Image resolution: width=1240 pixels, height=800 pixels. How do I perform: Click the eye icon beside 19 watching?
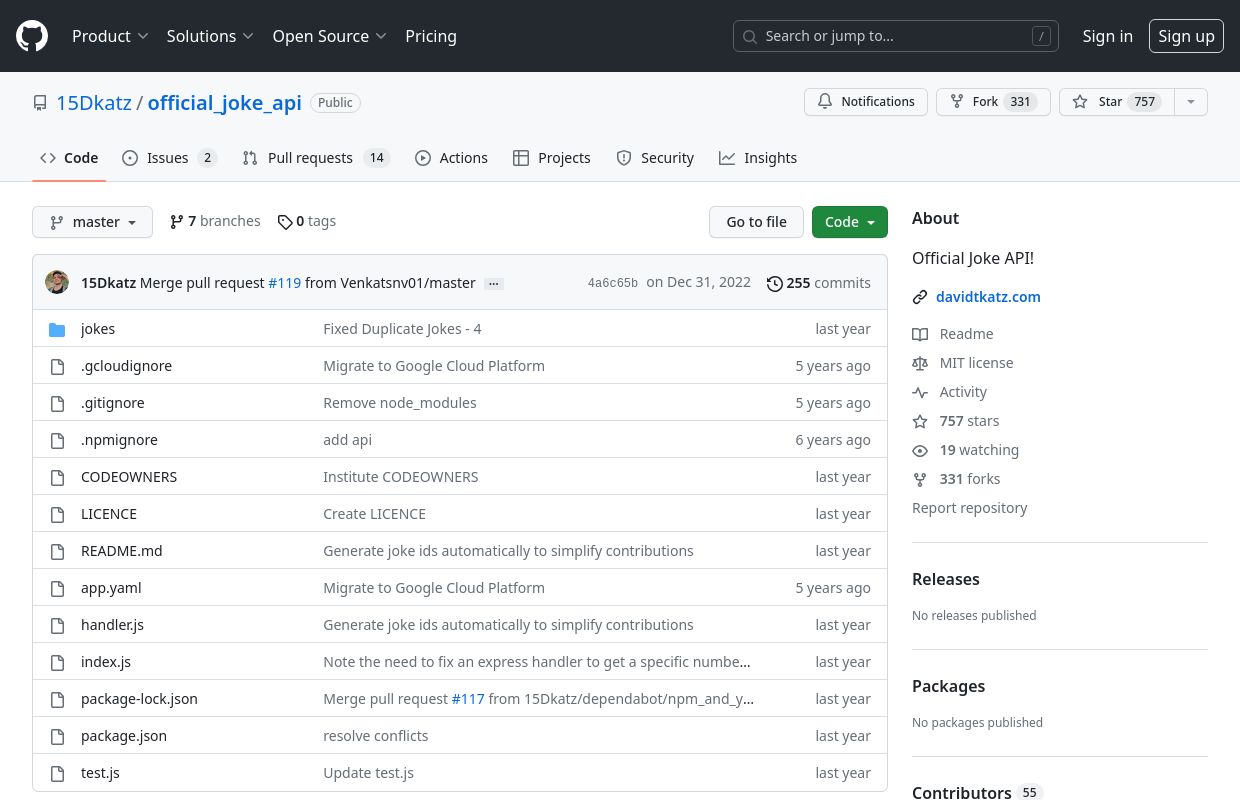tap(920, 450)
